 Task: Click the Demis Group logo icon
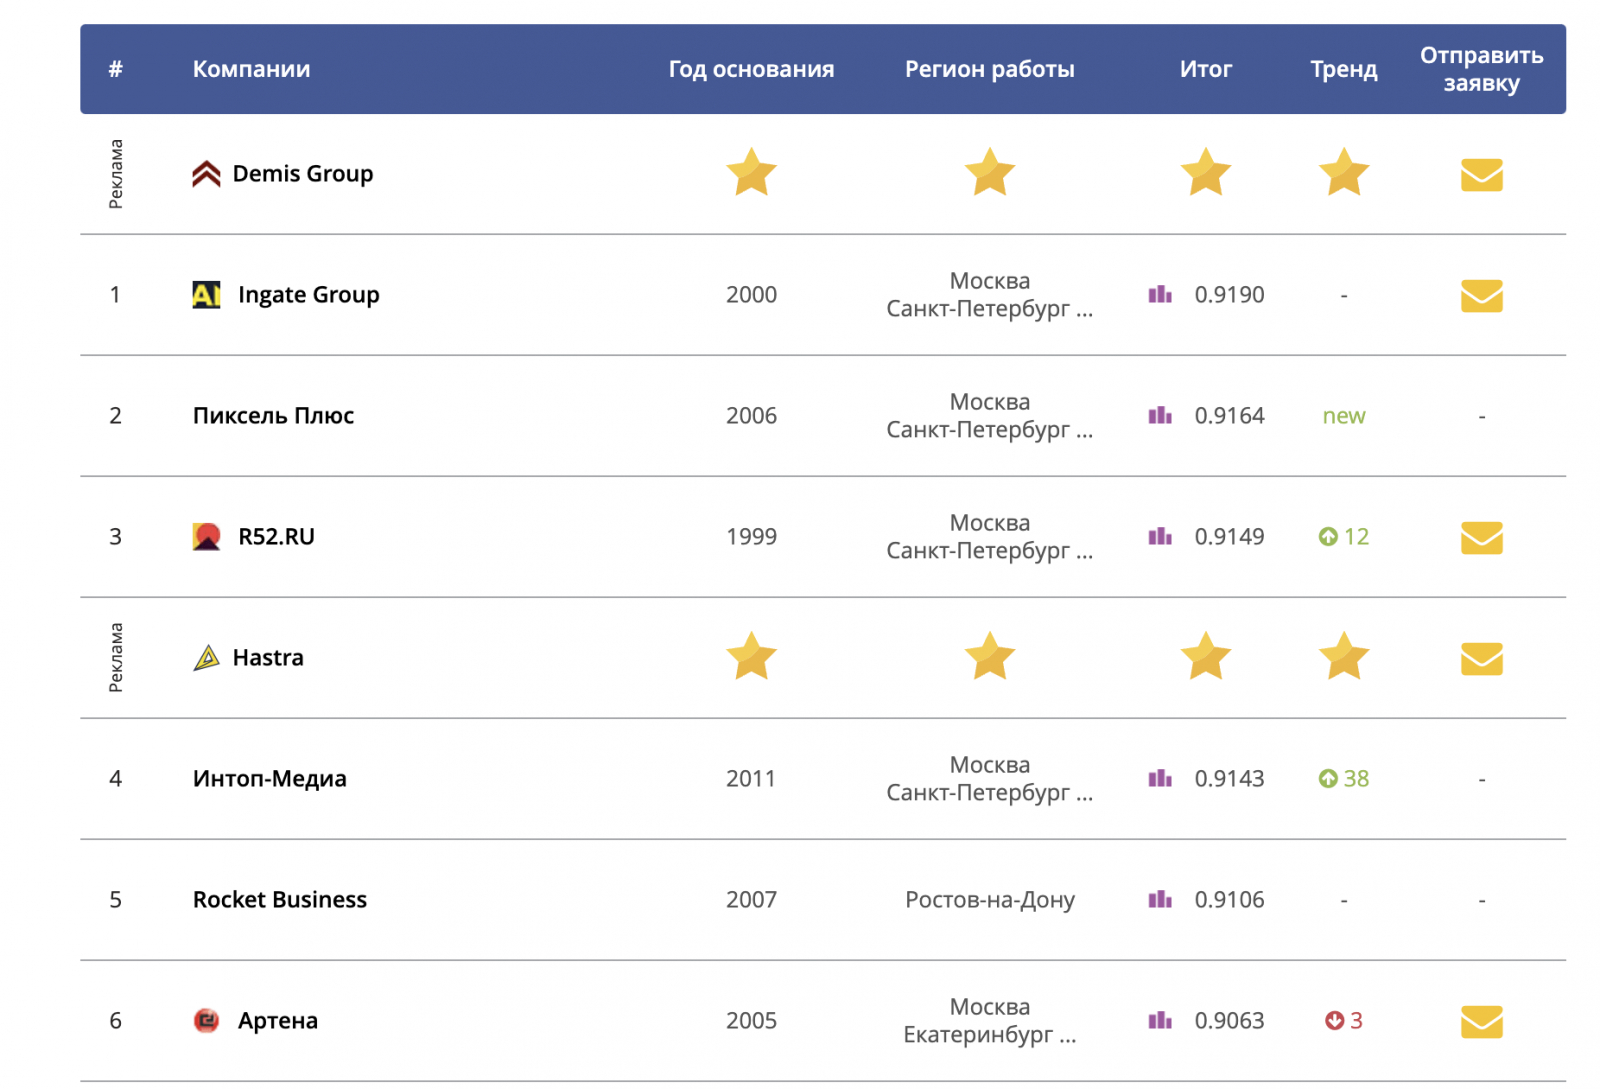click(x=206, y=174)
